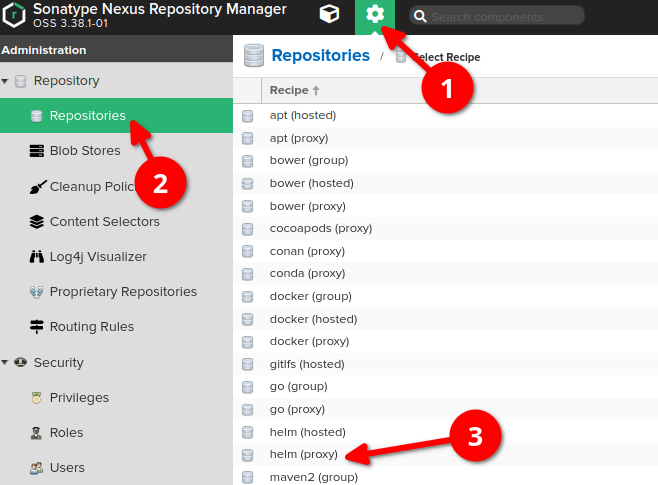Screen dimensions: 658x485
Task: Open the Administration gear icon
Action: point(375,15)
